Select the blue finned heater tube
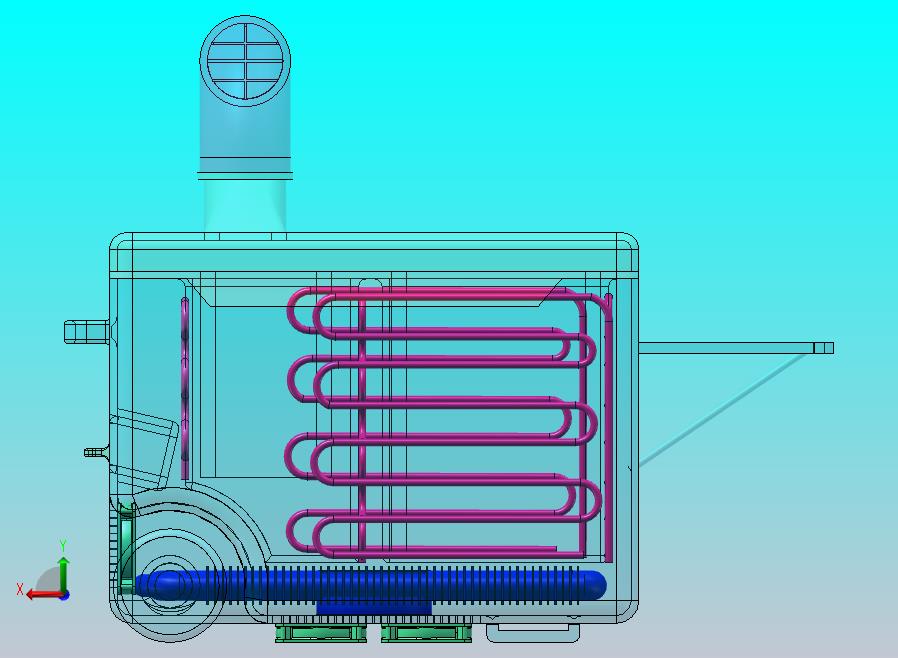The image size is (898, 658). pyautogui.click(x=371, y=585)
